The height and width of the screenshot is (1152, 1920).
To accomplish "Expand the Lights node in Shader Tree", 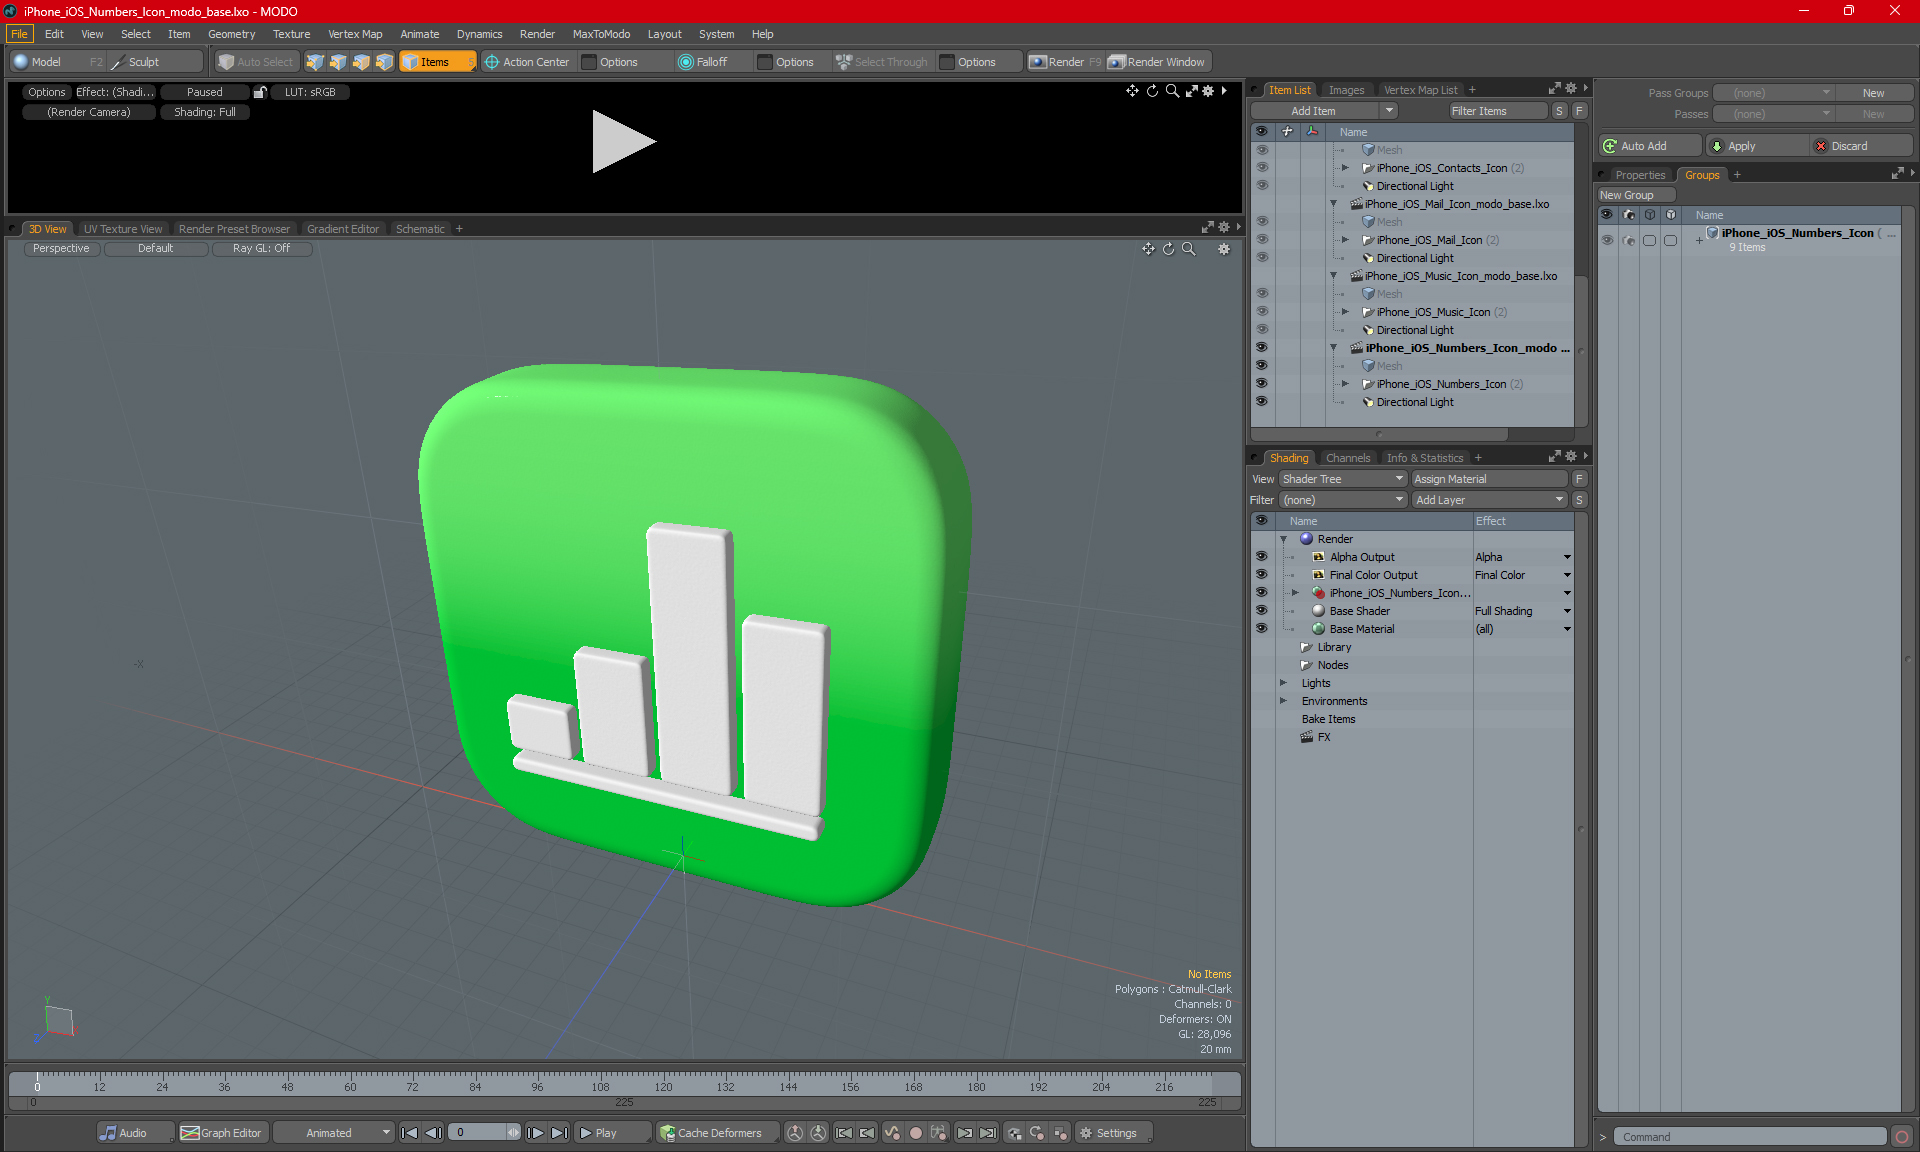I will coord(1283,683).
